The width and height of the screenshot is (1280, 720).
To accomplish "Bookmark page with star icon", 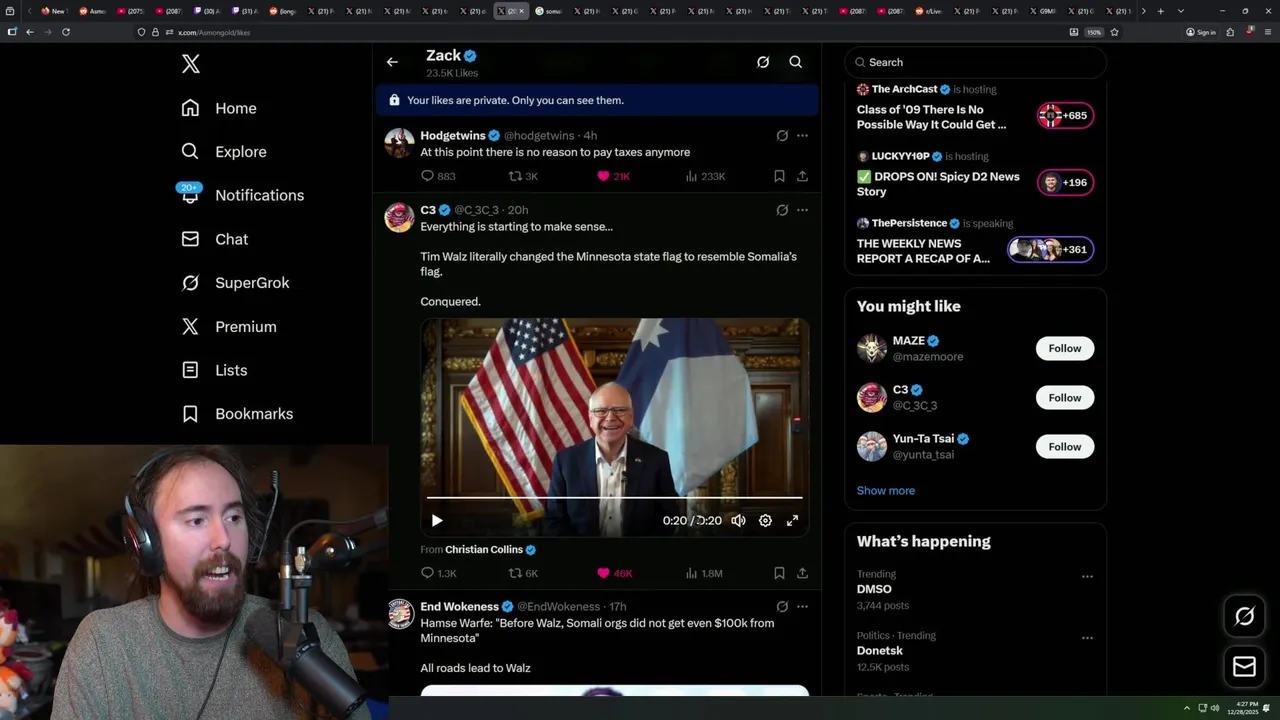I will click(x=1114, y=32).
